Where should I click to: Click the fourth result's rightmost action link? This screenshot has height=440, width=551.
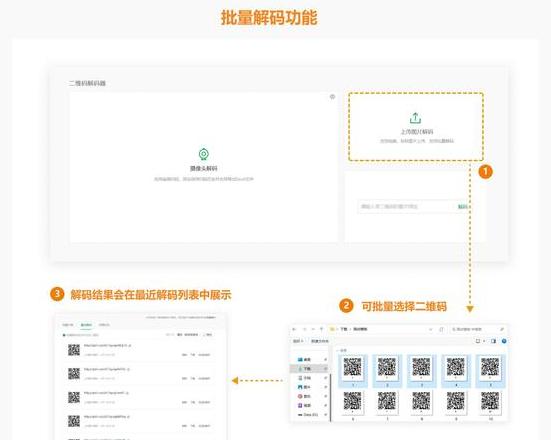(x=204, y=426)
